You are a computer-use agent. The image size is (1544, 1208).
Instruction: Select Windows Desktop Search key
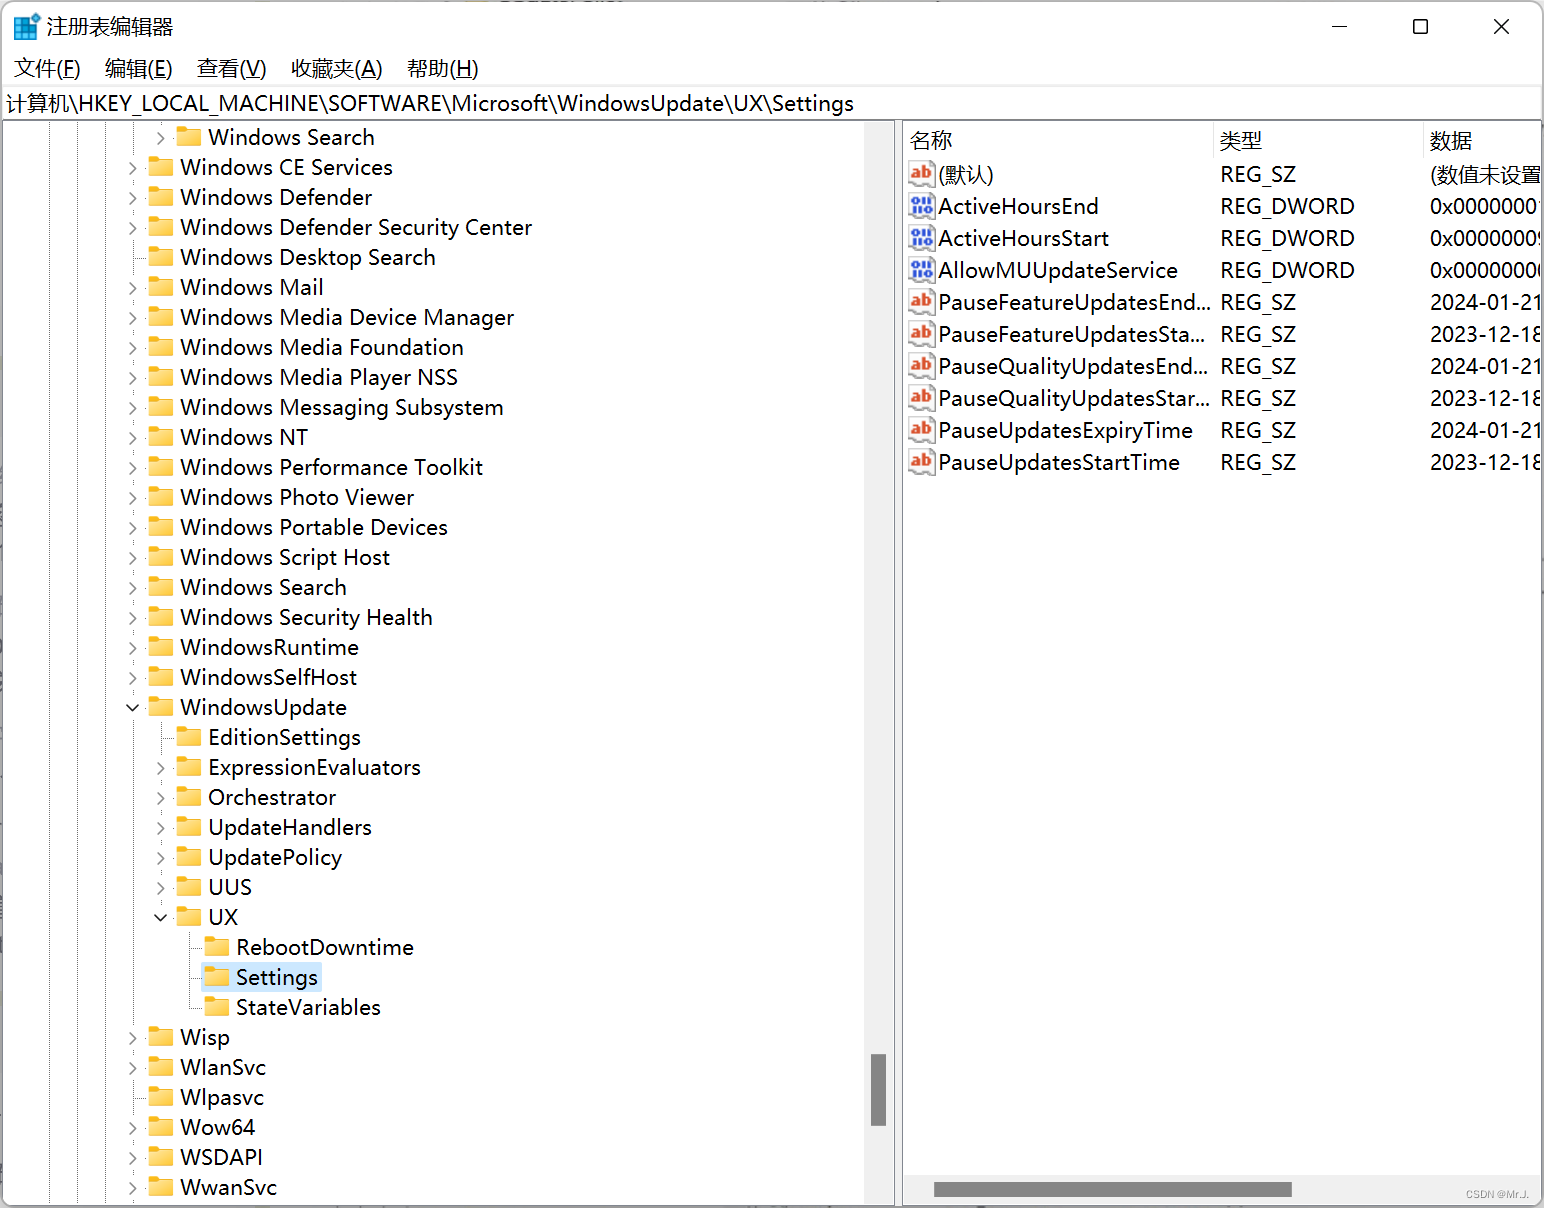point(307,257)
